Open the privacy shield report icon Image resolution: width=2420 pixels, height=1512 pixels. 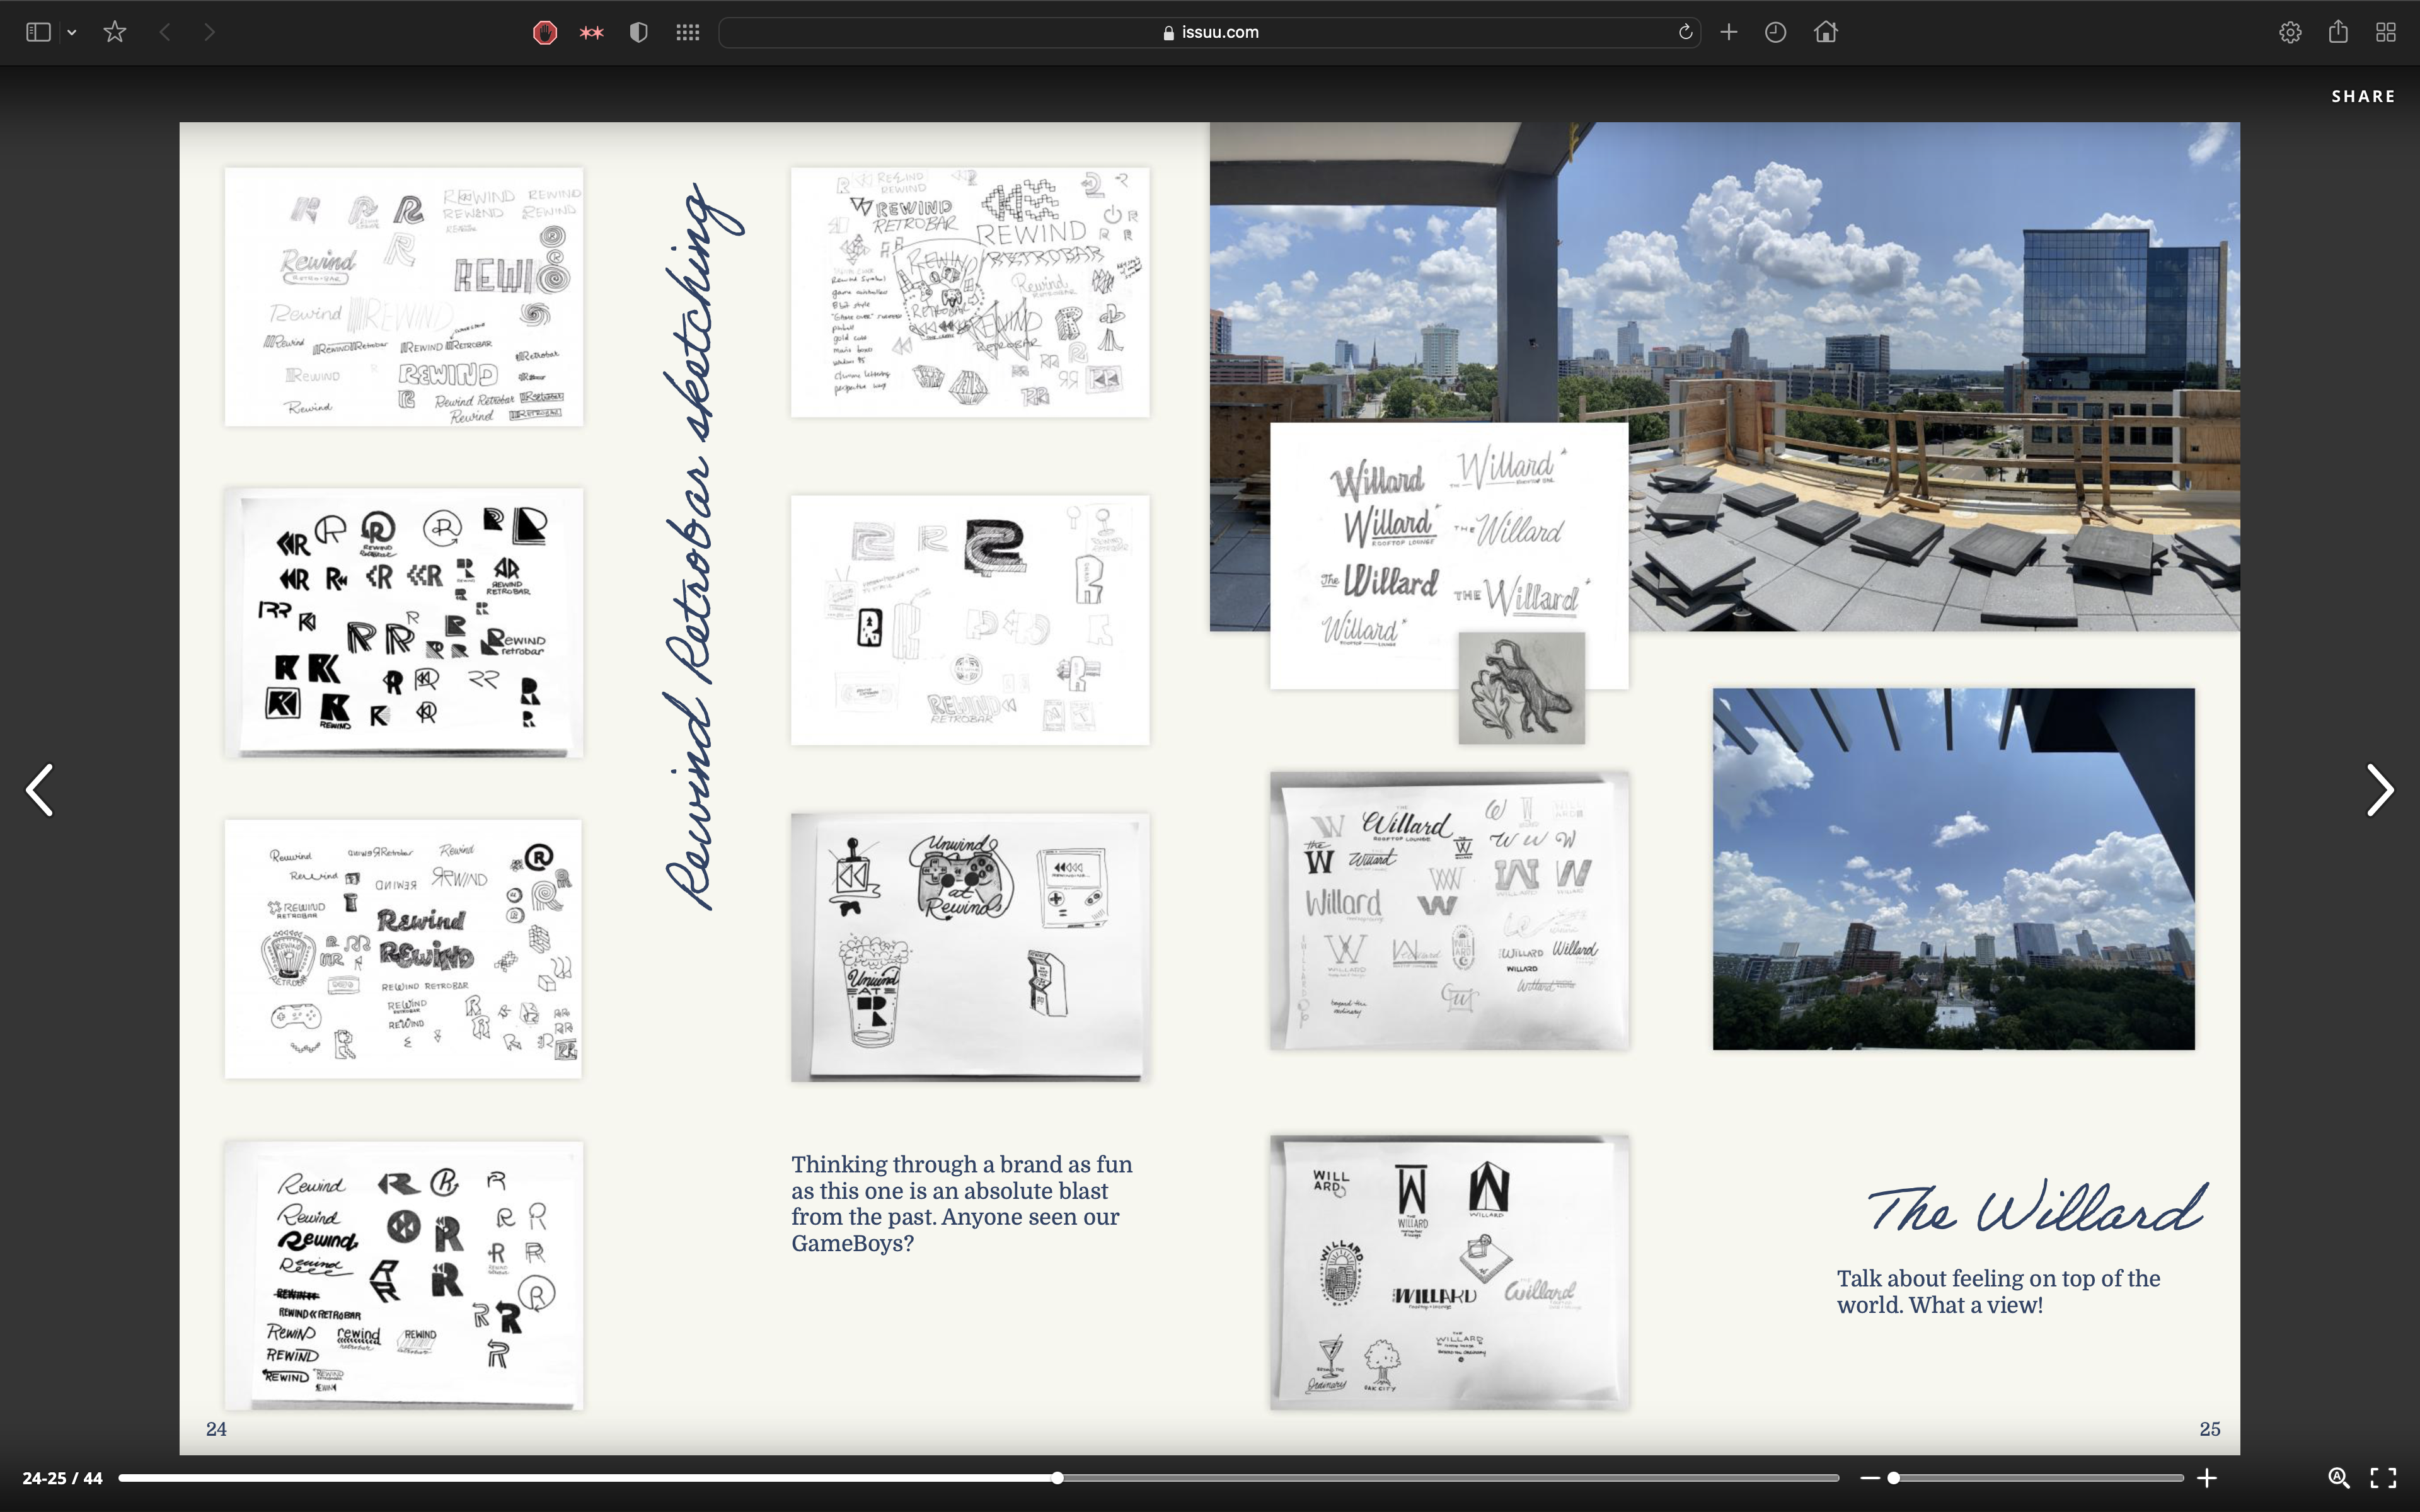639,32
